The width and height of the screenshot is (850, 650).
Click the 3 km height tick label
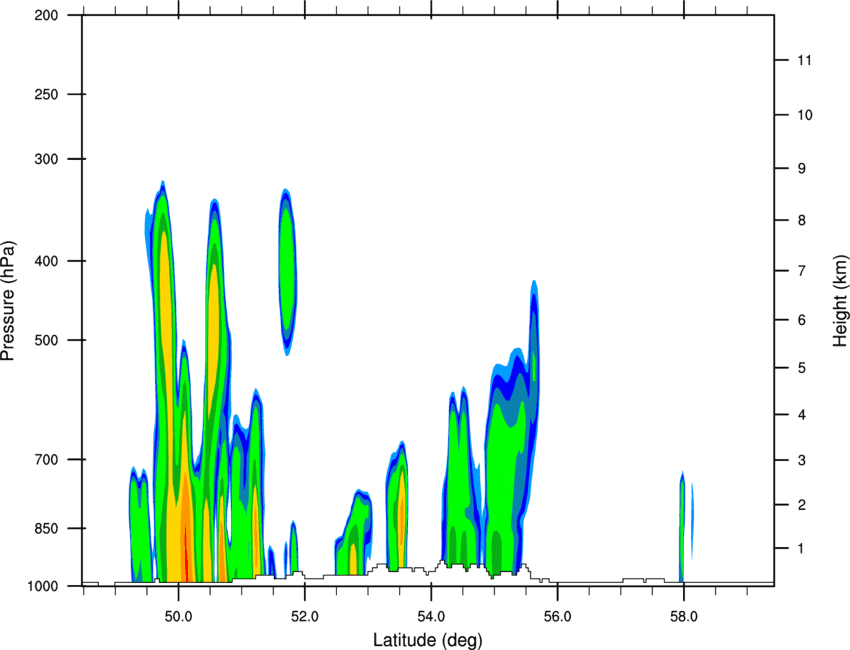[x=802, y=460]
